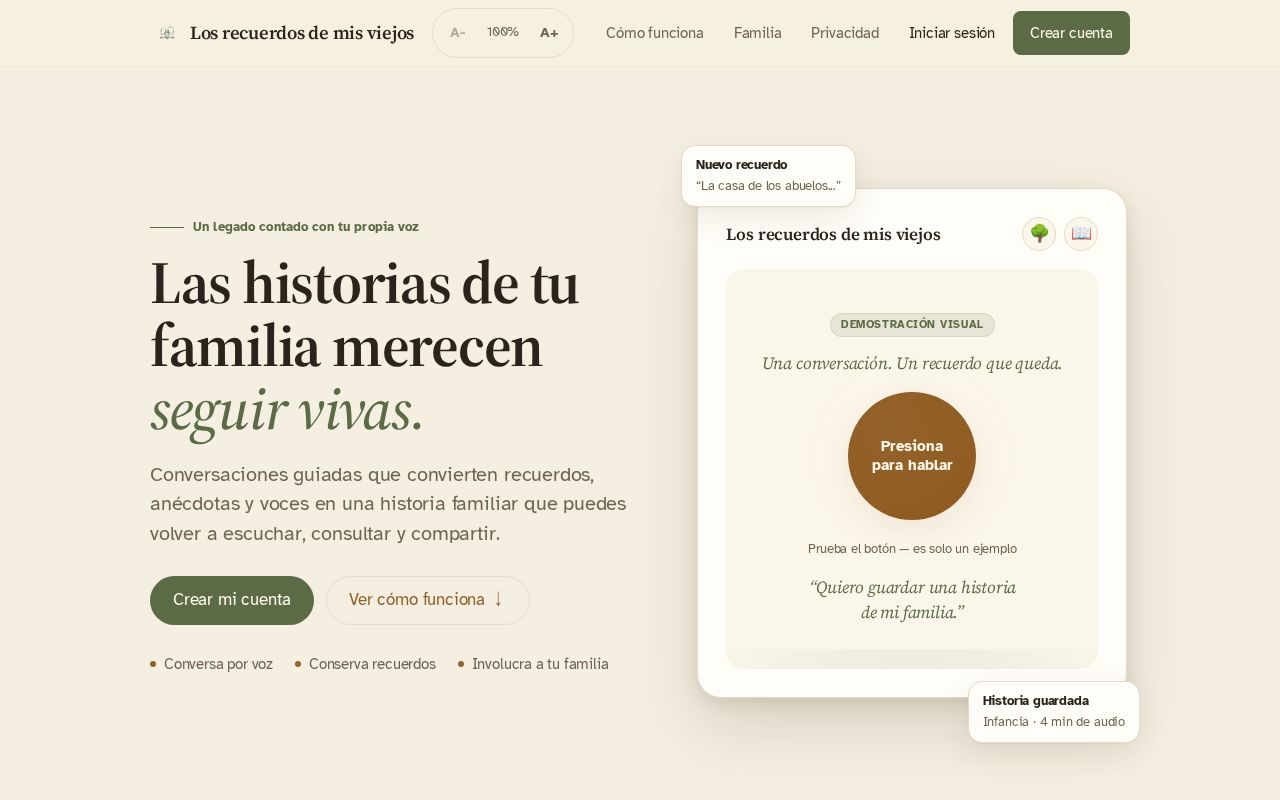The image size is (1280, 800).
Task: Go to Cómo funciona section
Action: pyautogui.click(x=655, y=33)
